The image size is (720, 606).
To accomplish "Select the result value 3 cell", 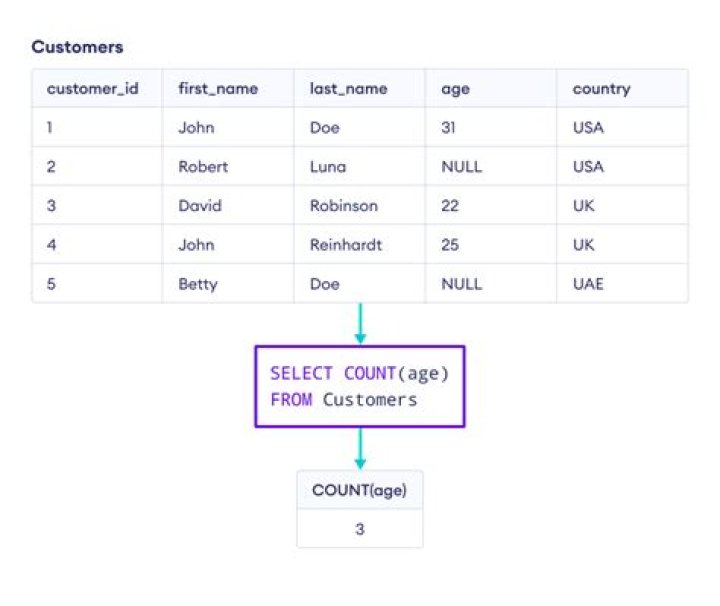I will [x=359, y=529].
